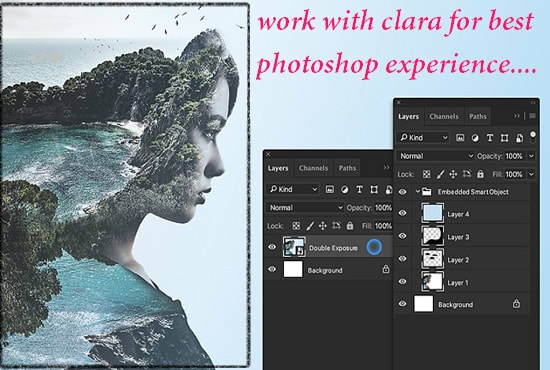Screen dimensions: 550x370
Task: Click Fill value in Double Exposure panel
Action: click(383, 226)
